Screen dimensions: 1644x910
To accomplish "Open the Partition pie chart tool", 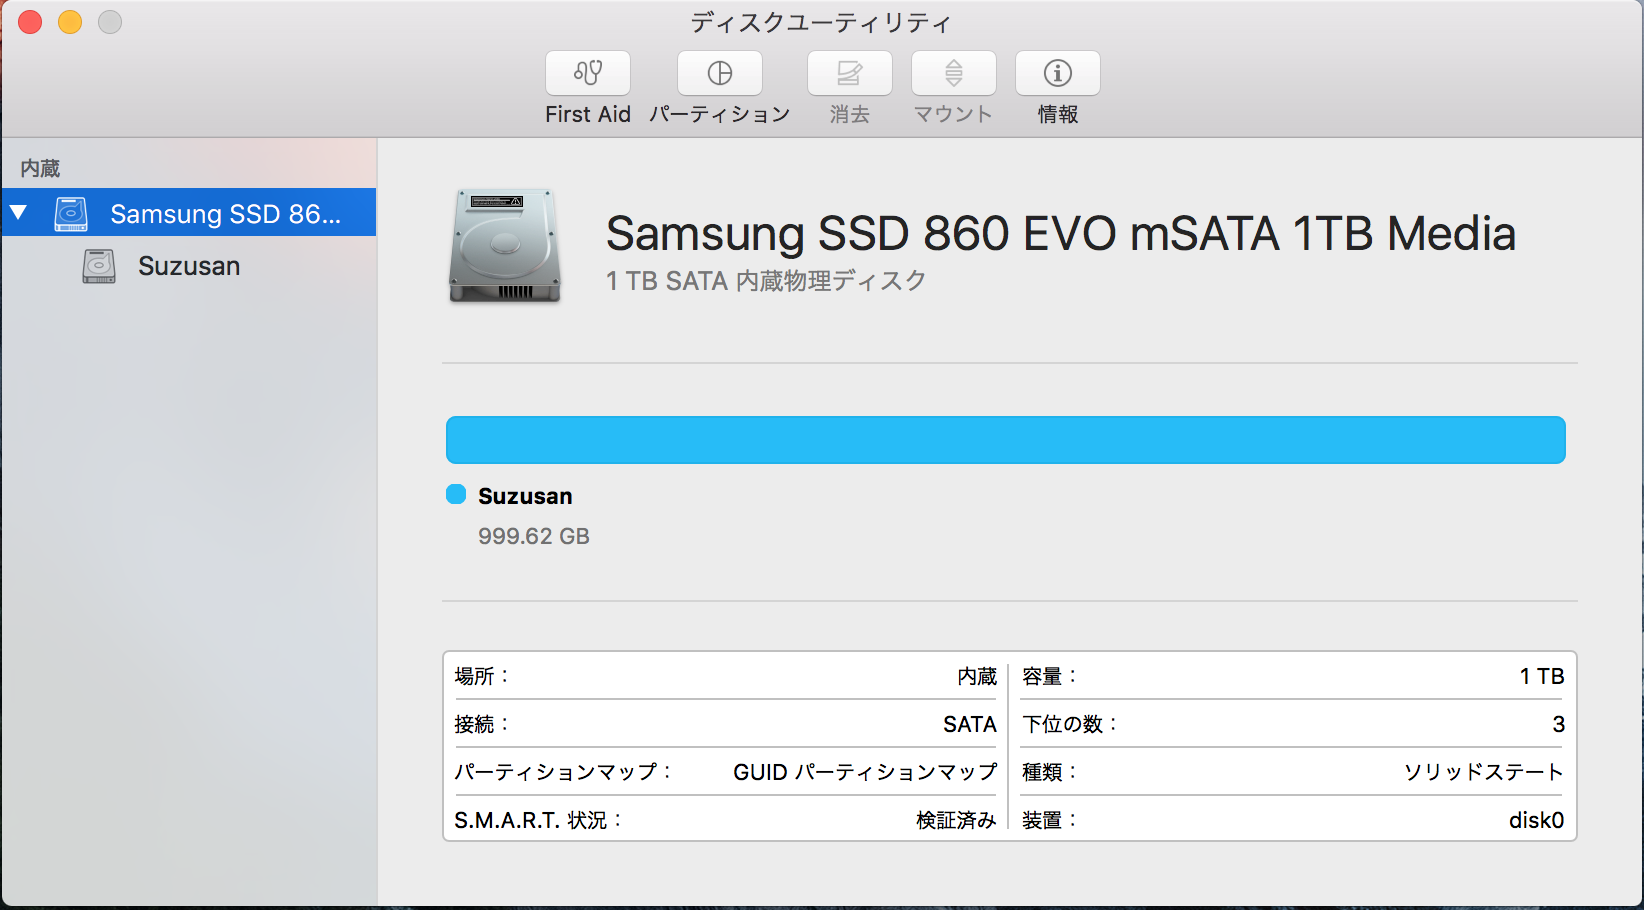I will 719,73.
